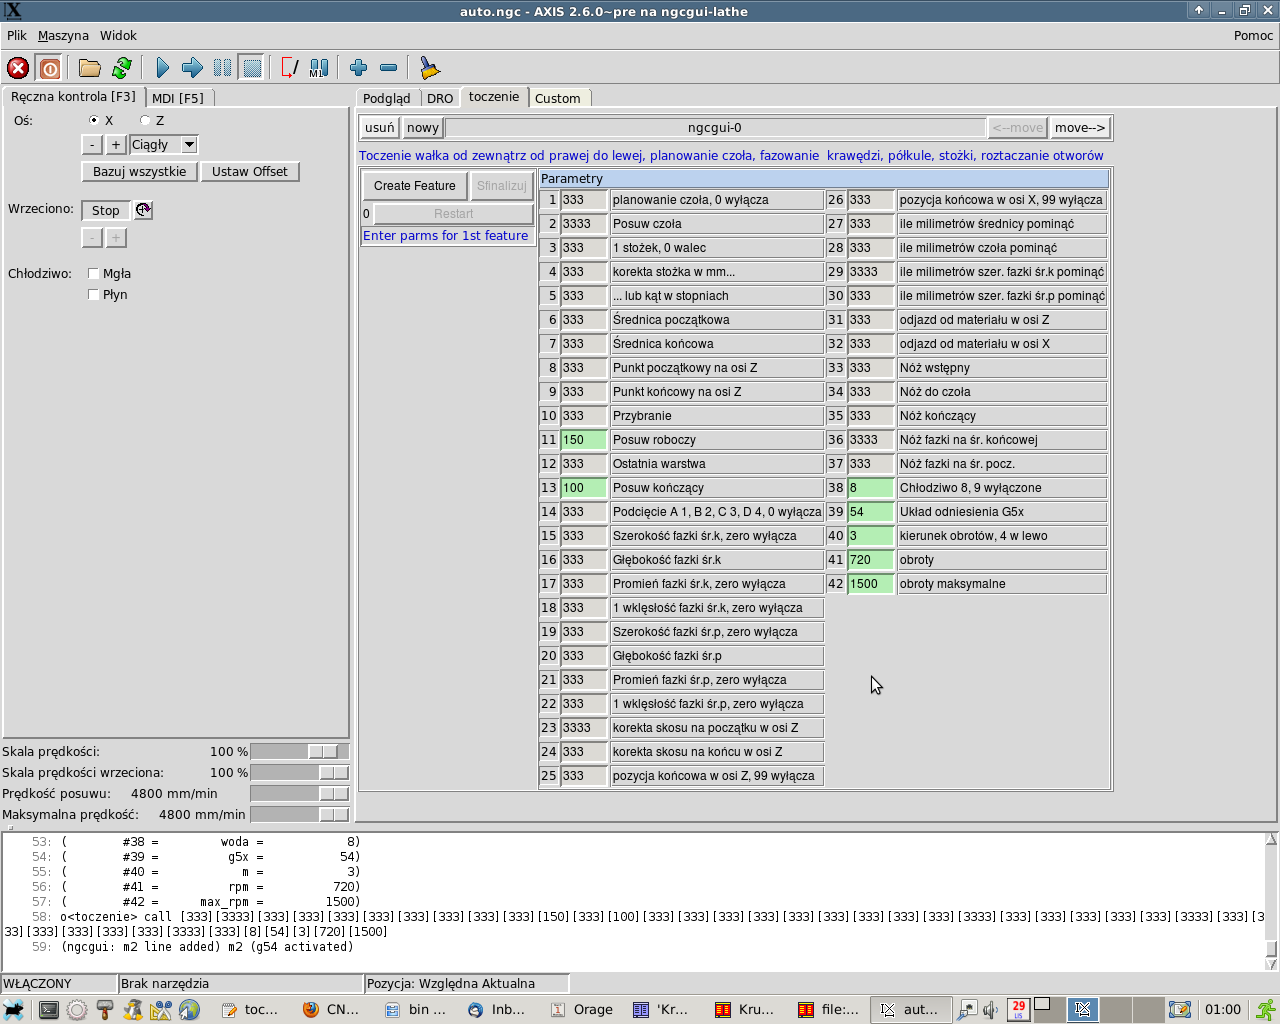Click Chłodziwo parameter field with 8
This screenshot has width=1280, height=1024.
click(871, 488)
